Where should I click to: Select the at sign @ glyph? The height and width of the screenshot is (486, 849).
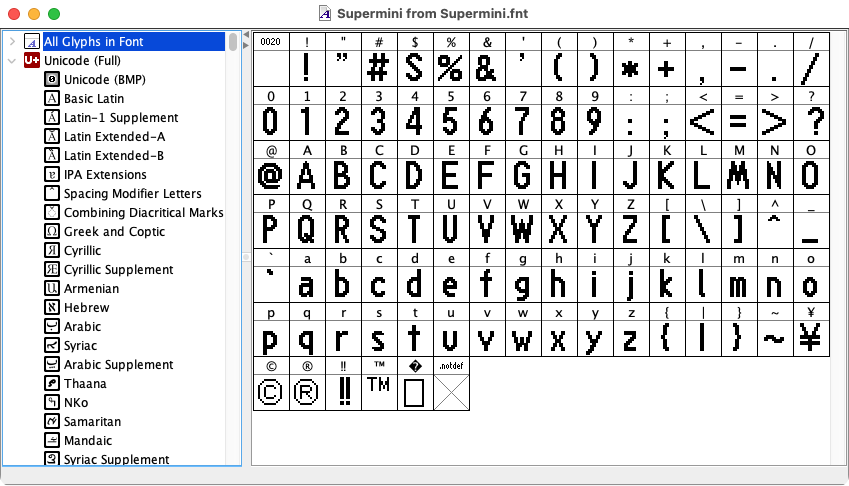(x=271, y=168)
